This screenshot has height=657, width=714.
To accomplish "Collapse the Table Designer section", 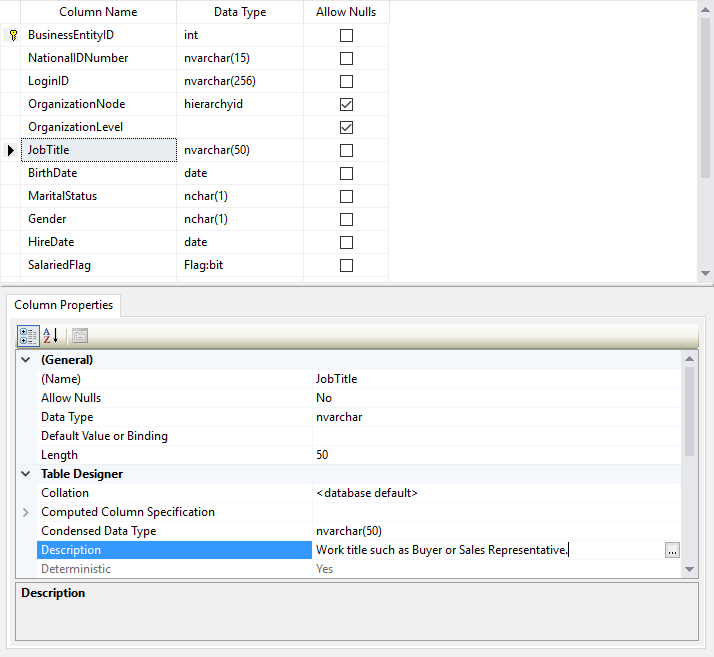I will [26, 474].
